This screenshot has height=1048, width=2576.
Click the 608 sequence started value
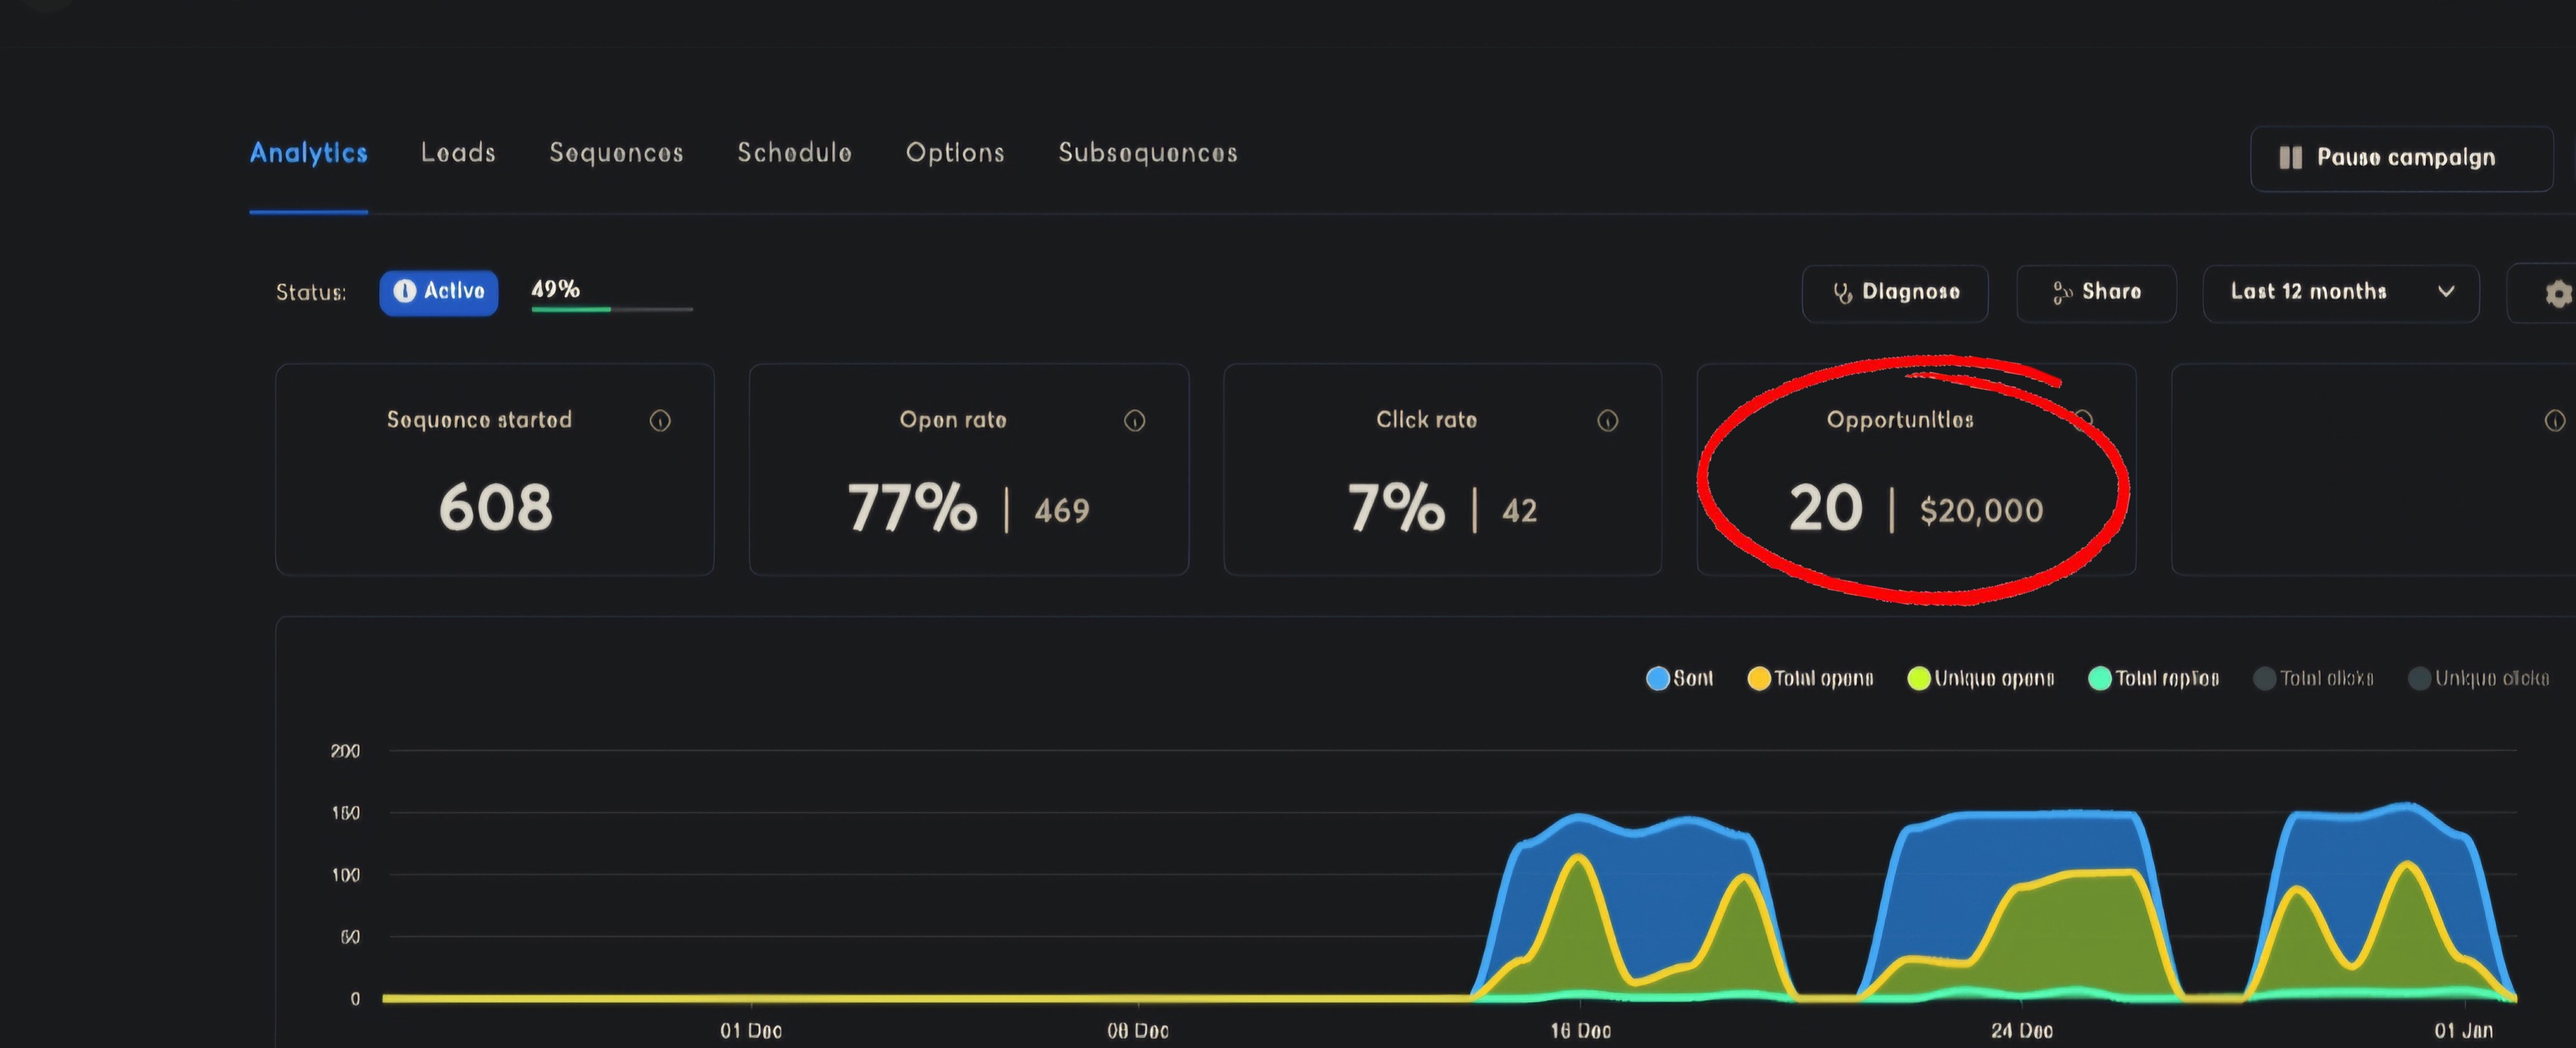coord(495,507)
